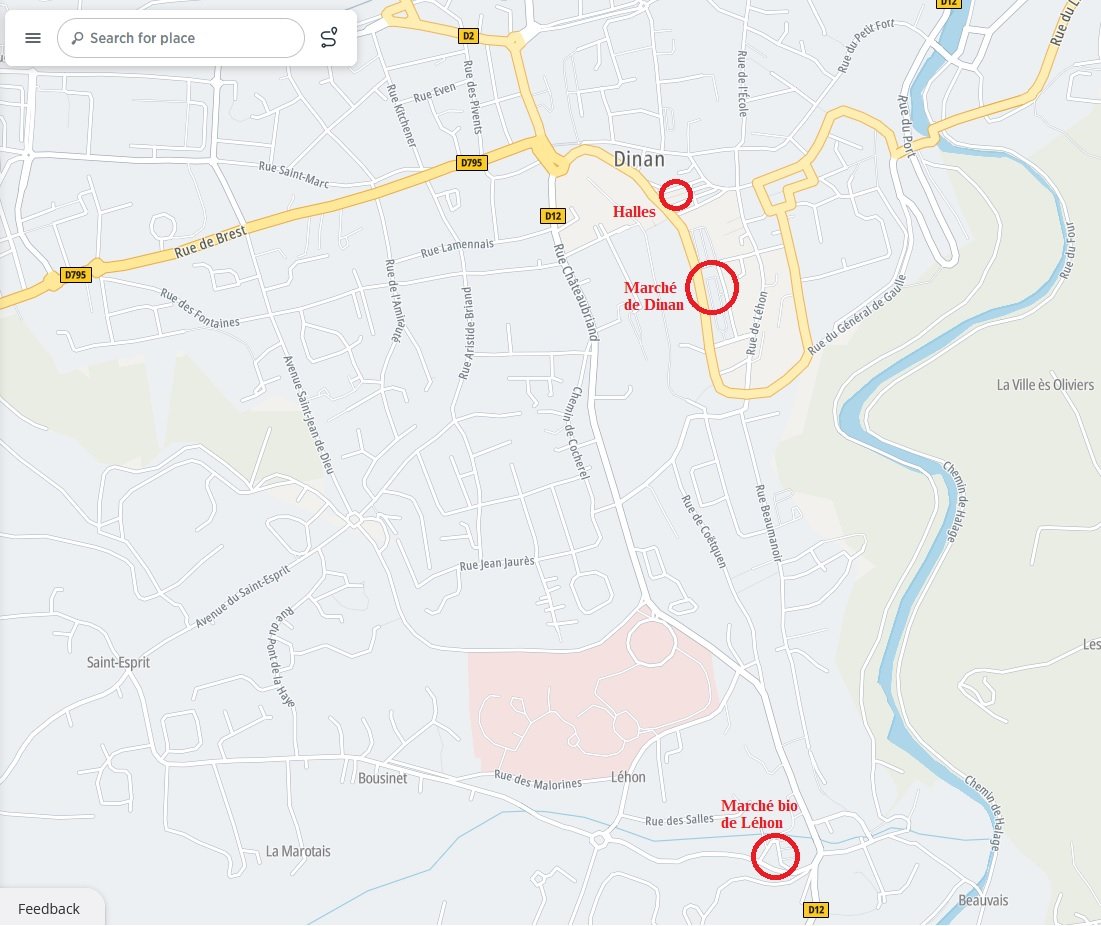This screenshot has height=926, width=1101.
Task: Click the La Ville ès Oliviers label
Action: click(x=1045, y=385)
